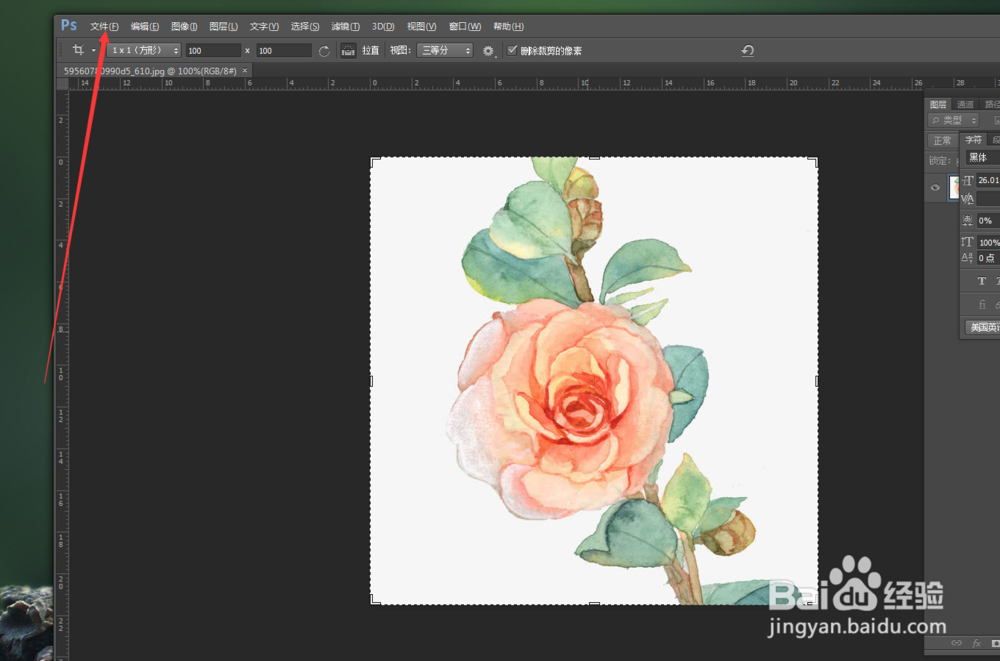Click the font size TT icon

point(967,181)
